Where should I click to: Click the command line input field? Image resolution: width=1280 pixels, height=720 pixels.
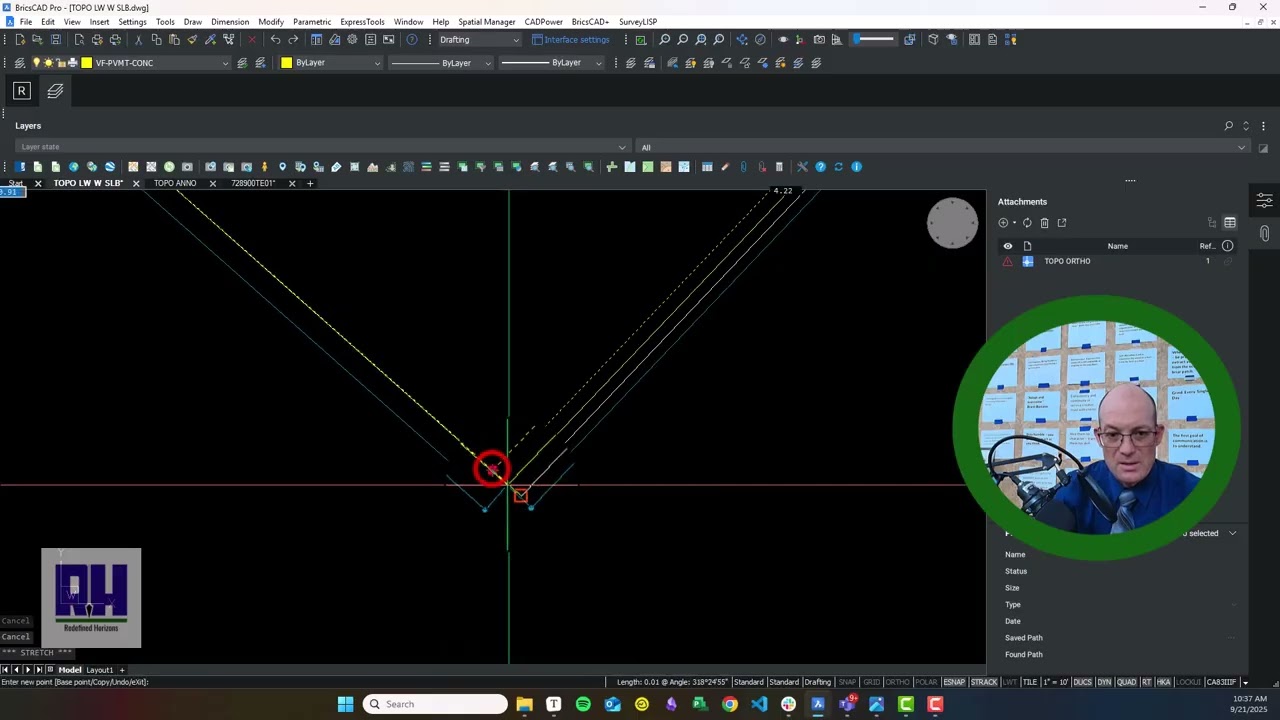(x=300, y=682)
